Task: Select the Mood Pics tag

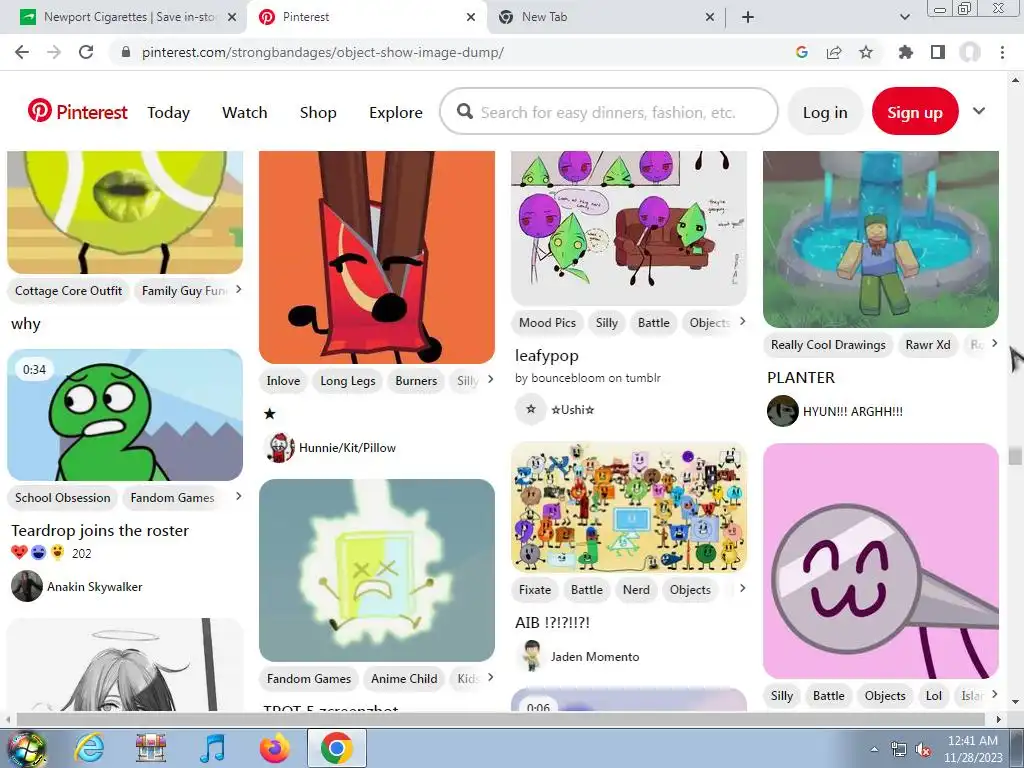Action: point(547,323)
